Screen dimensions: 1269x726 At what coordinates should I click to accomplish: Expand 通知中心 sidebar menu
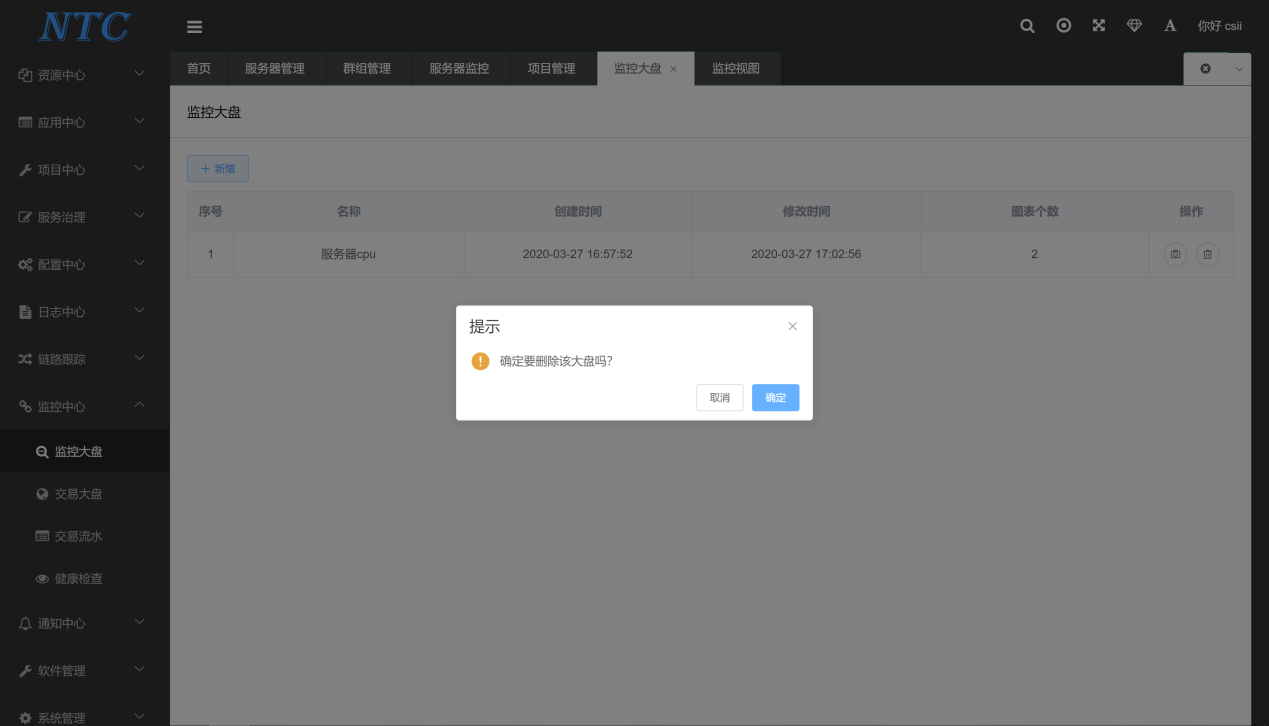pyautogui.click(x=84, y=623)
